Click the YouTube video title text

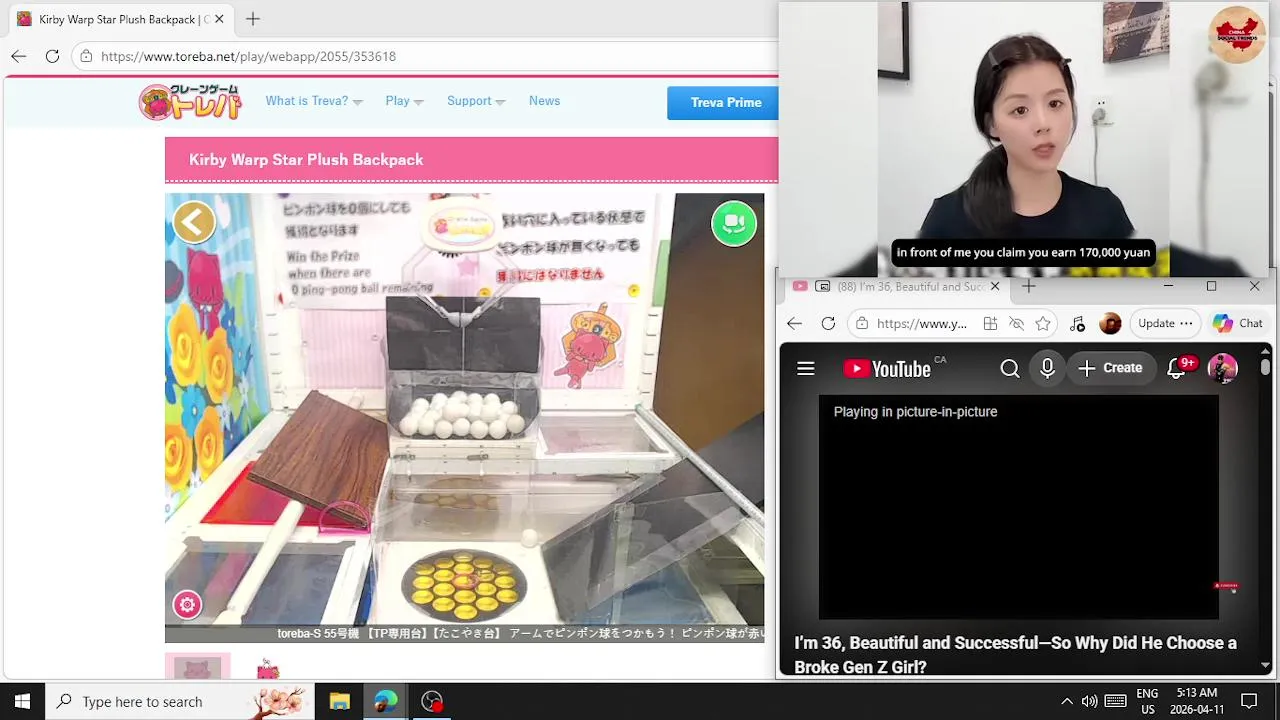click(1015, 654)
